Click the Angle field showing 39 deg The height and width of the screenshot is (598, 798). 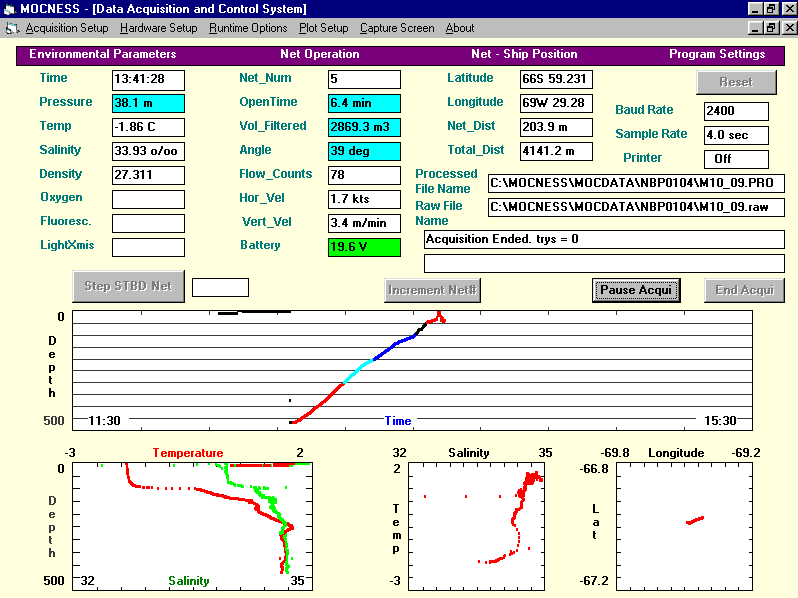click(364, 151)
